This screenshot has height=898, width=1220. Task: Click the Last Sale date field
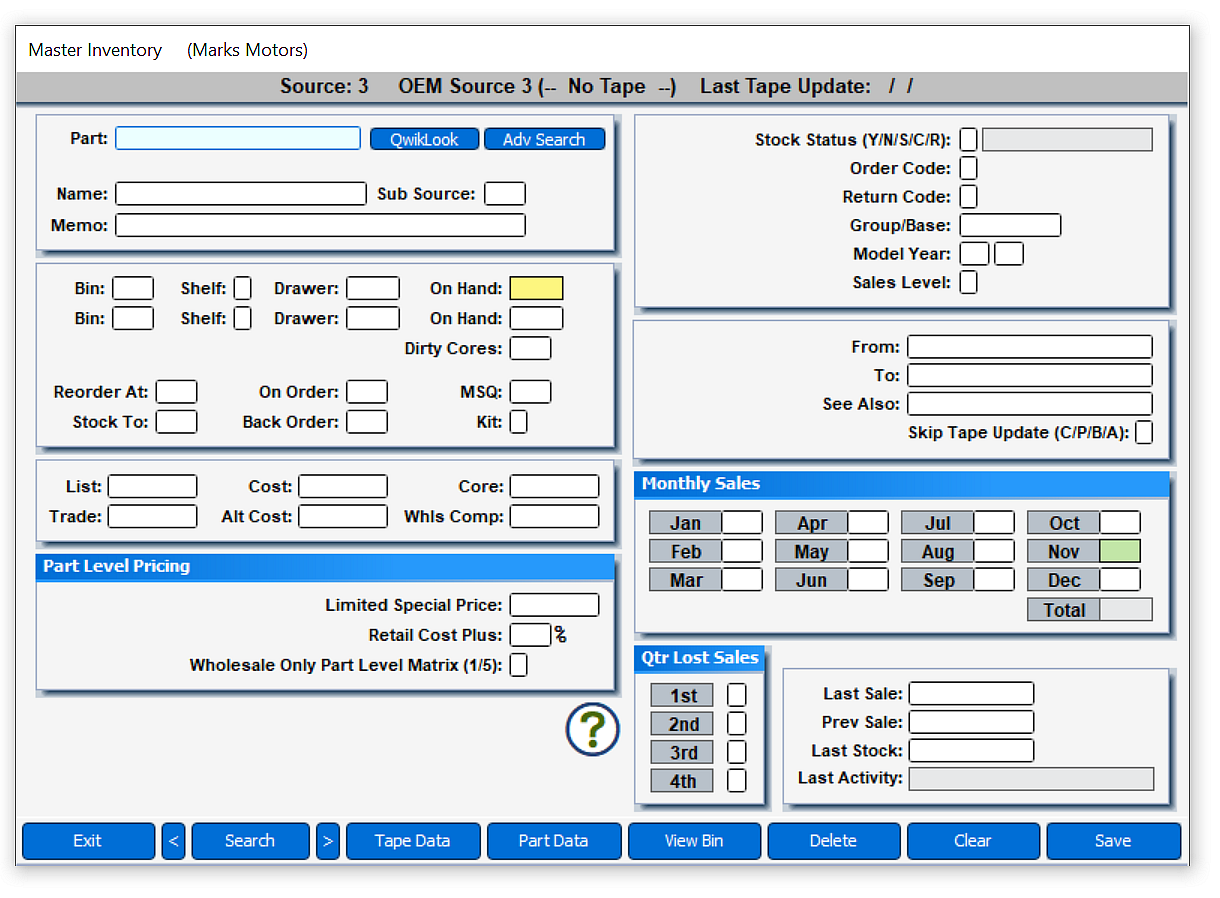point(970,694)
